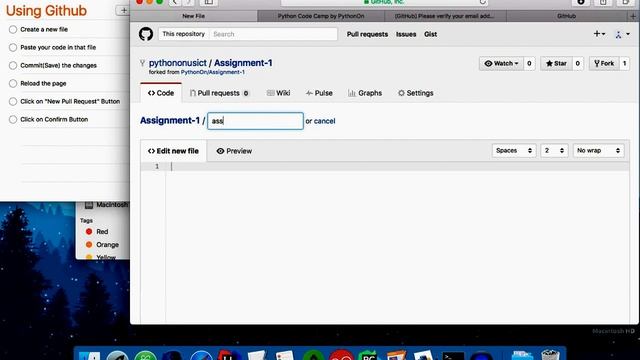
Task: Click the fork icon beside the repository name
Action: [x=142, y=63]
